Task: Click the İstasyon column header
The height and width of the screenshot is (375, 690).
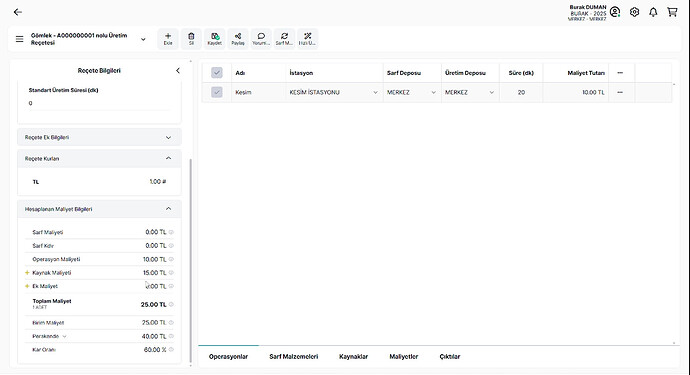Action: [301, 73]
